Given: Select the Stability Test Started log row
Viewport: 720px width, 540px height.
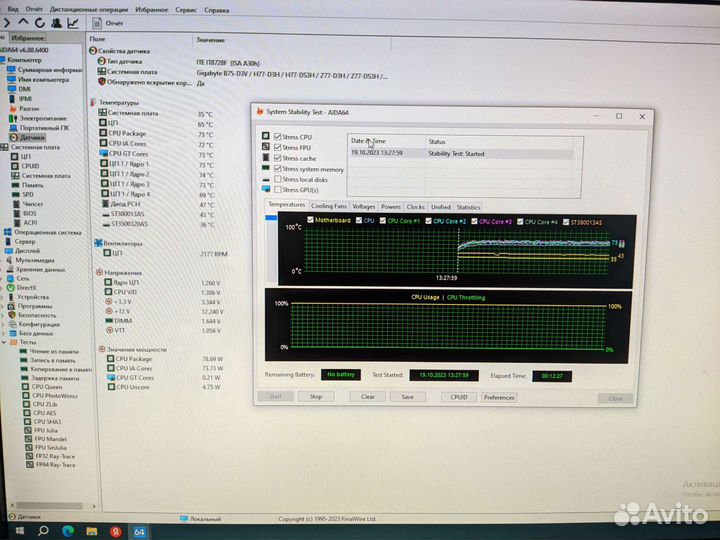Looking at the screenshot, I should click(x=461, y=153).
